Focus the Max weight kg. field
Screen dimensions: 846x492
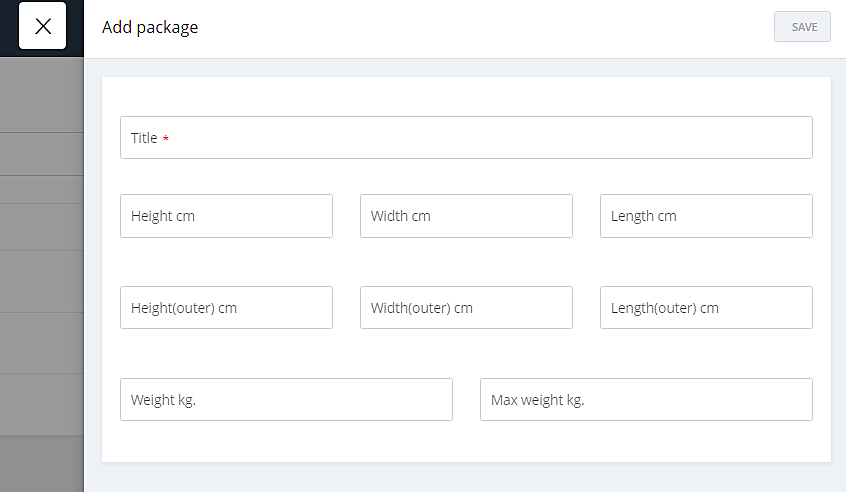click(646, 400)
